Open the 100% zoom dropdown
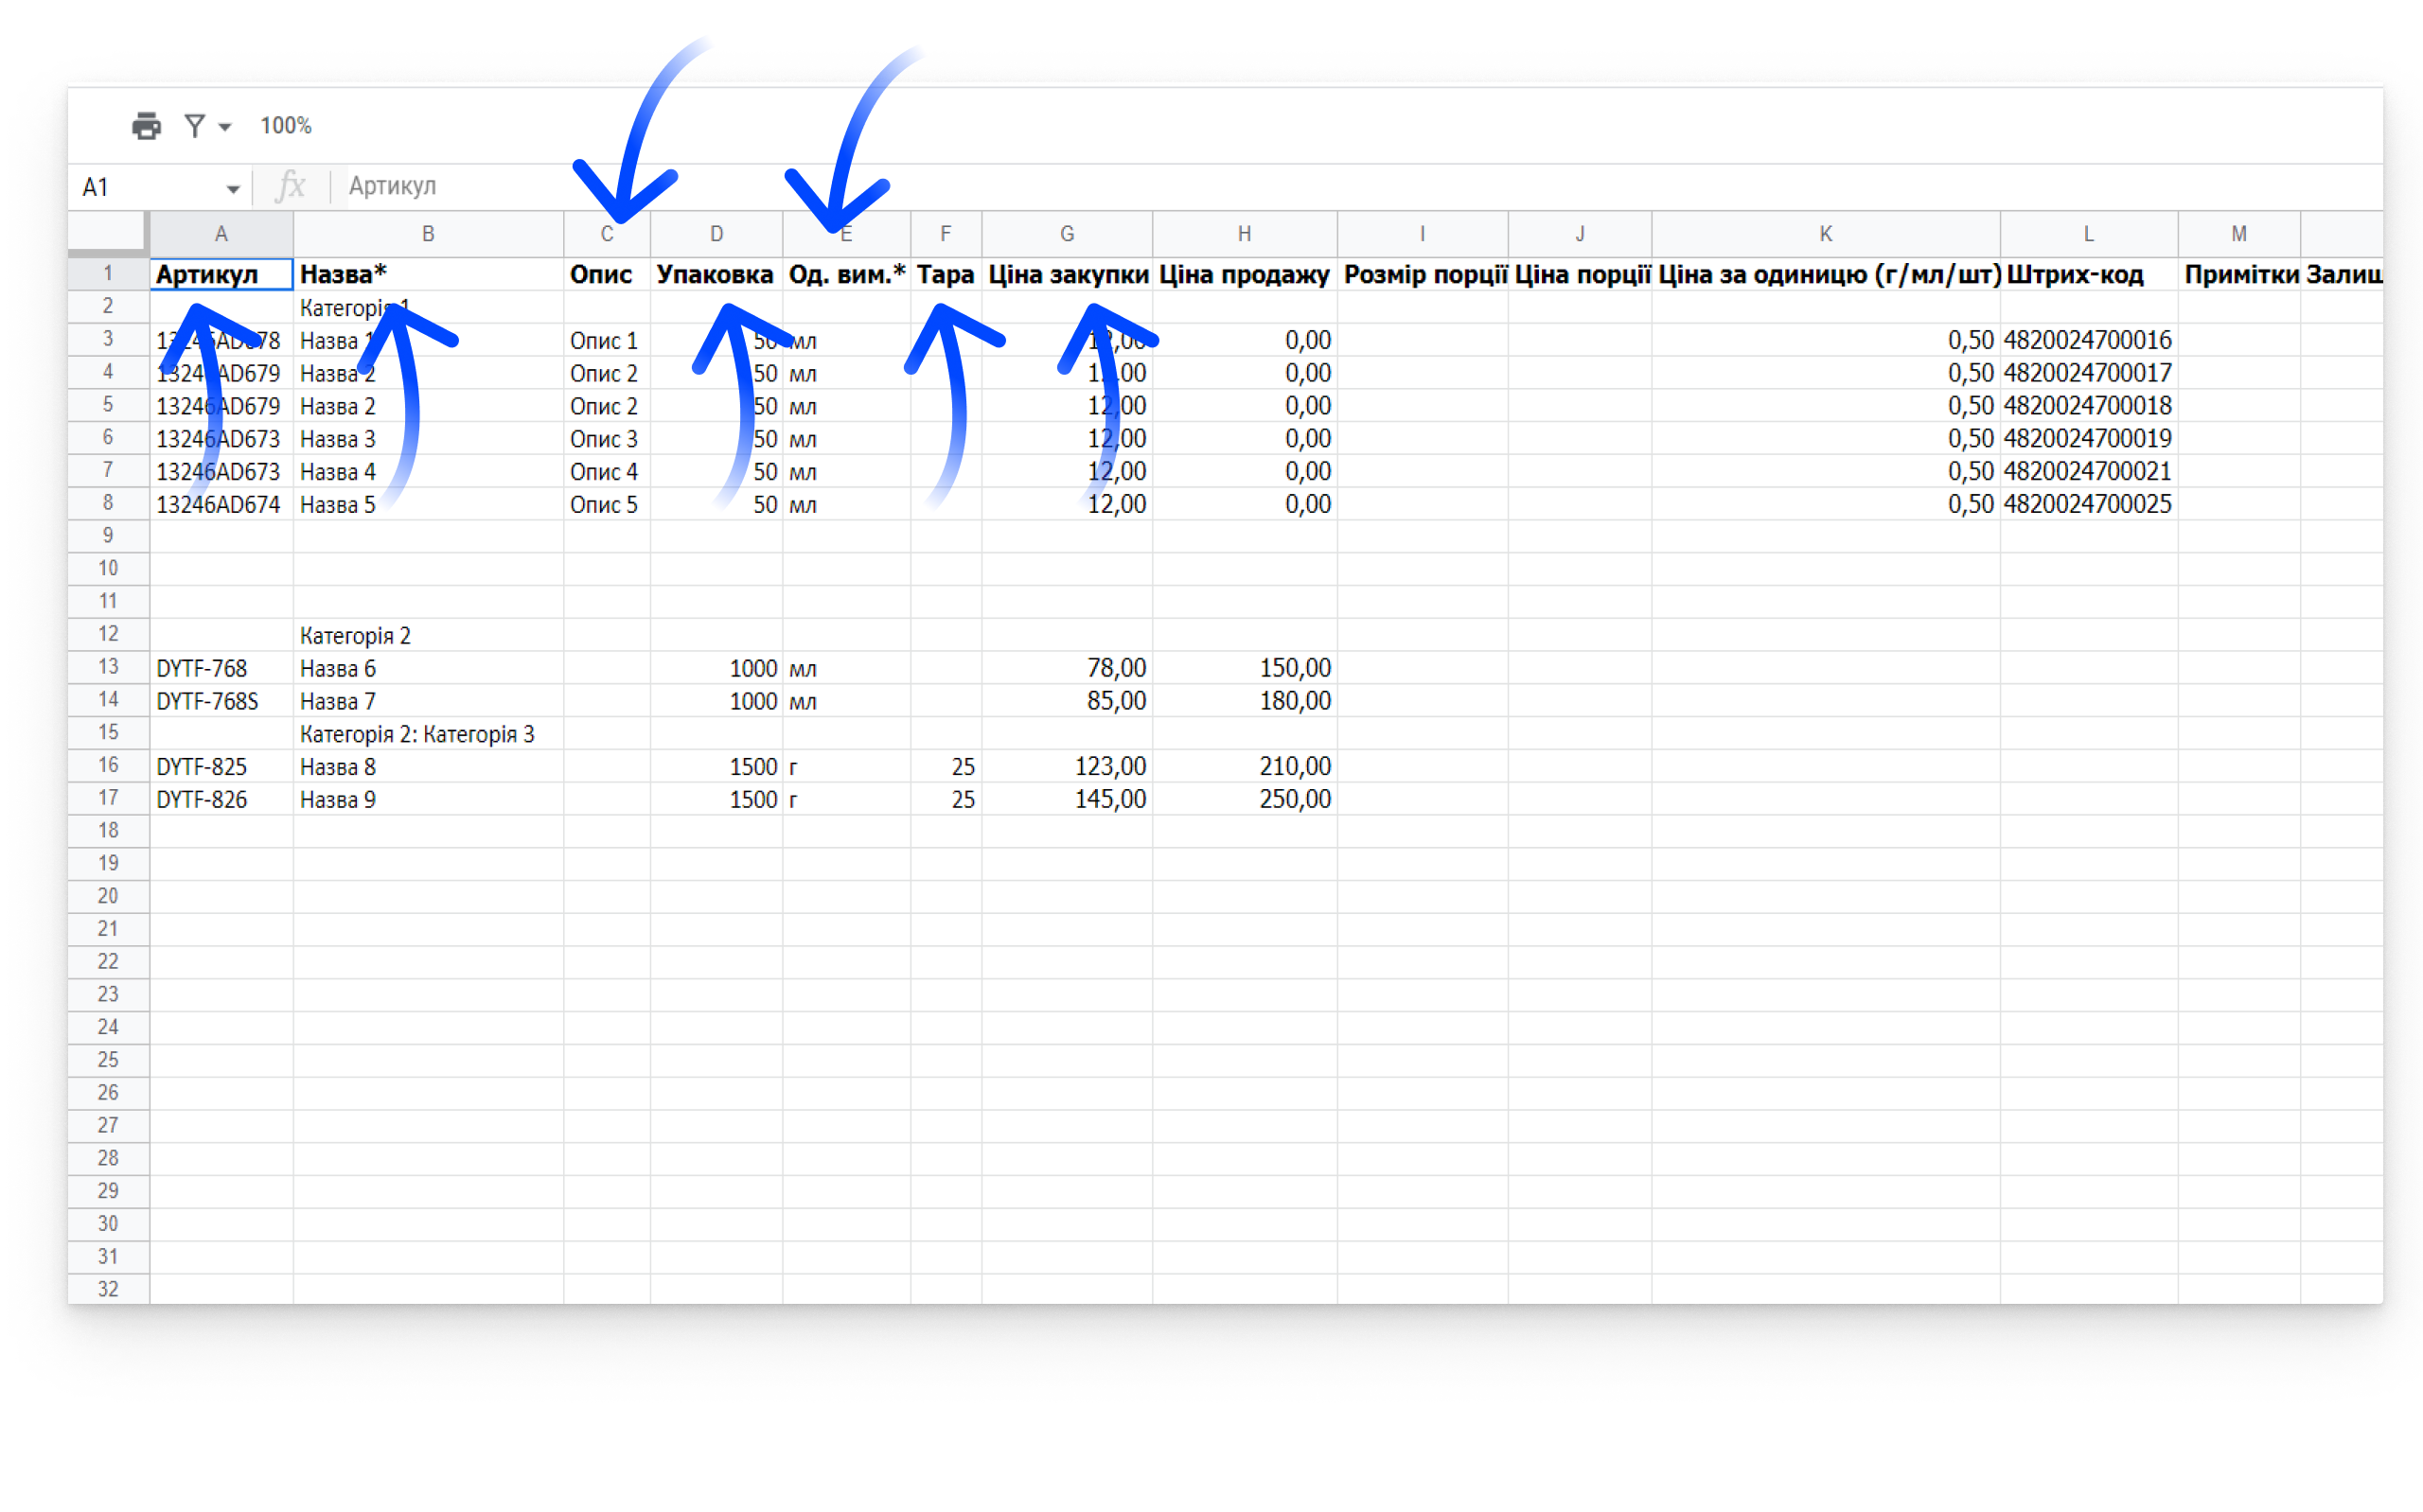The image size is (2423, 1512). click(286, 126)
